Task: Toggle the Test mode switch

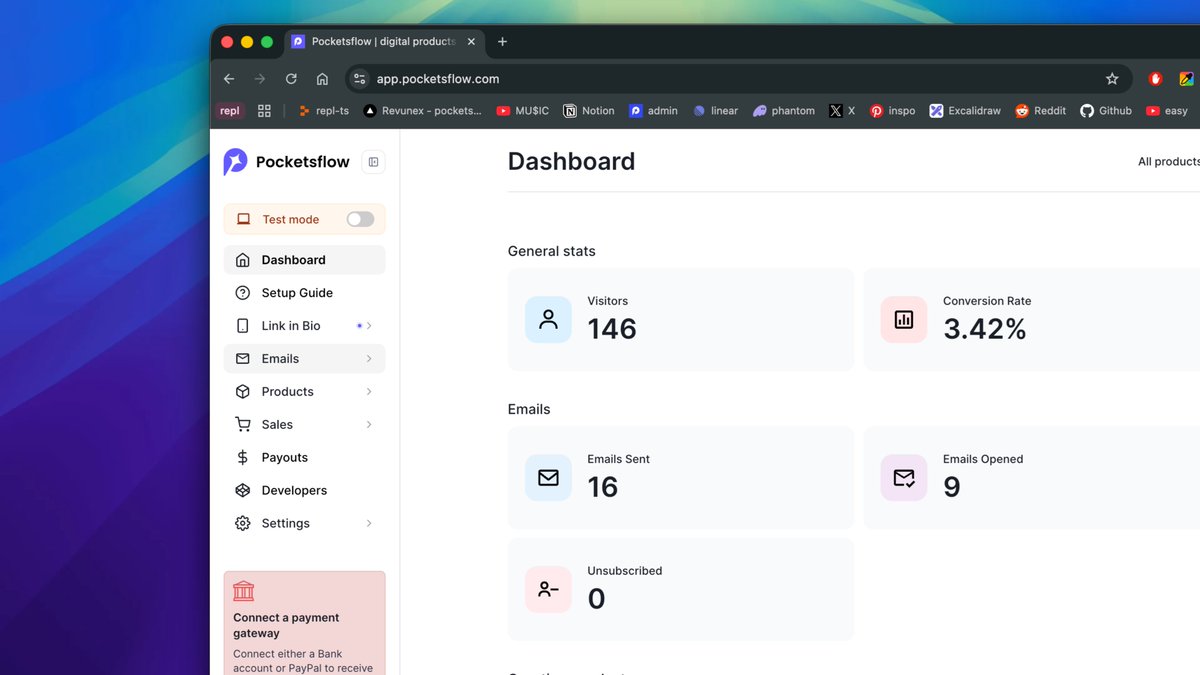Action: [x=360, y=219]
